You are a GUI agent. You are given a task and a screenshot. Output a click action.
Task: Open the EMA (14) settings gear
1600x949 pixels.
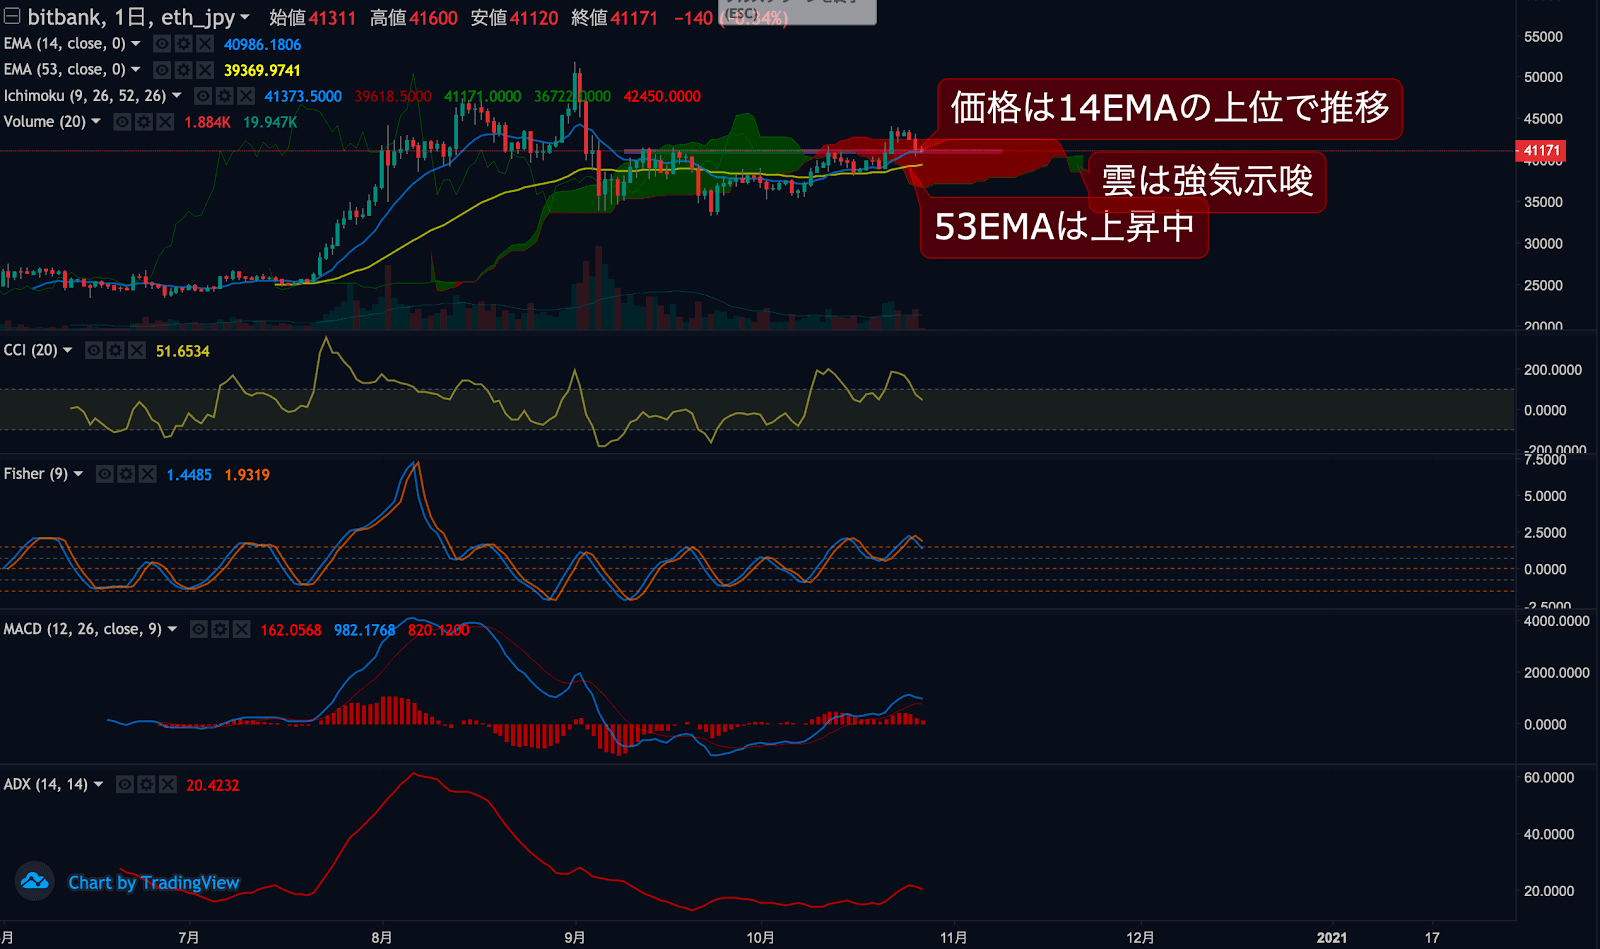182,43
